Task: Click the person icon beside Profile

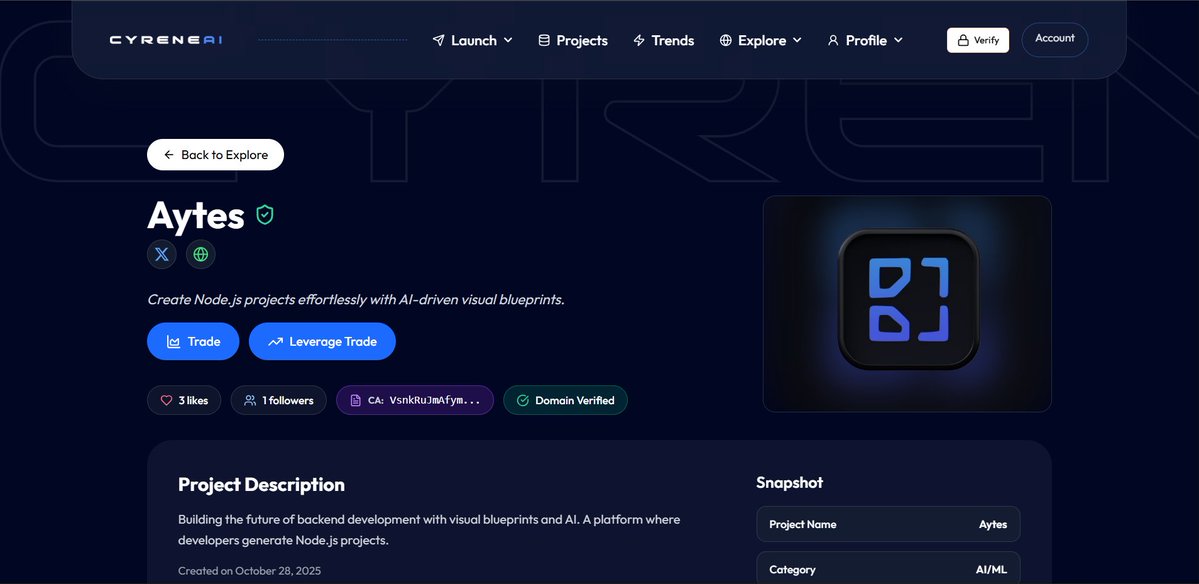Action: (833, 41)
